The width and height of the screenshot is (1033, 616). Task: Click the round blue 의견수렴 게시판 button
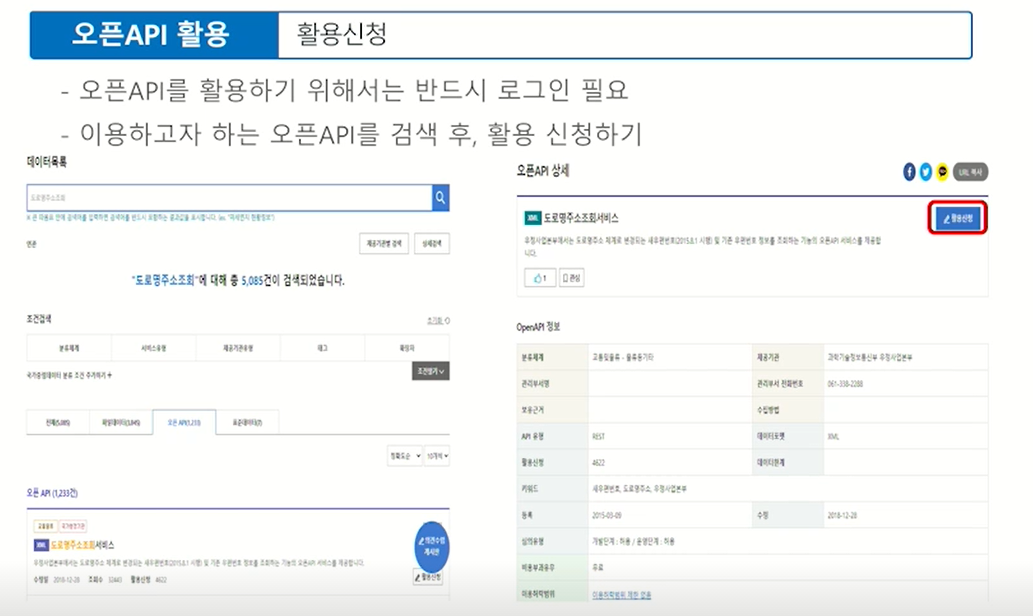point(432,546)
